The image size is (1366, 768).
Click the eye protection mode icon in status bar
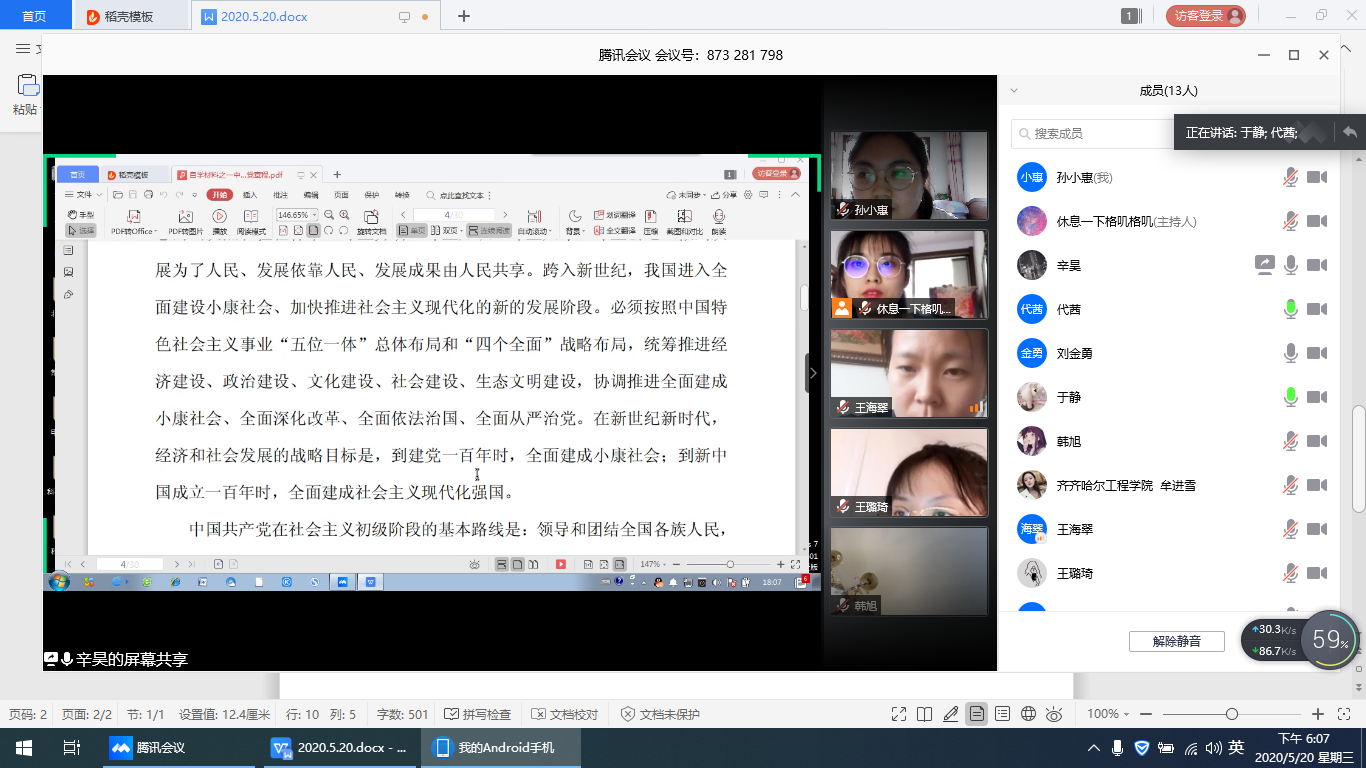[x=1054, y=714]
